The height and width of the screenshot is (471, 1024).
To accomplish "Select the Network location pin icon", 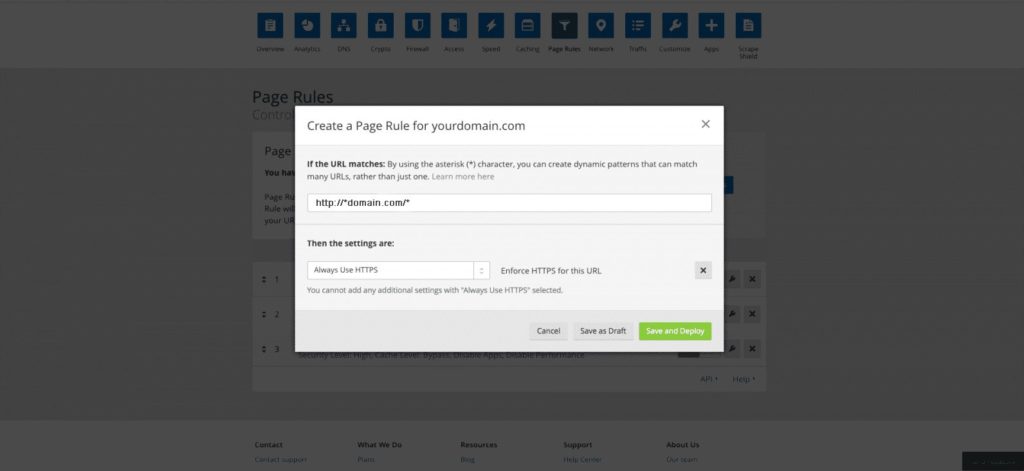I will 601,25.
